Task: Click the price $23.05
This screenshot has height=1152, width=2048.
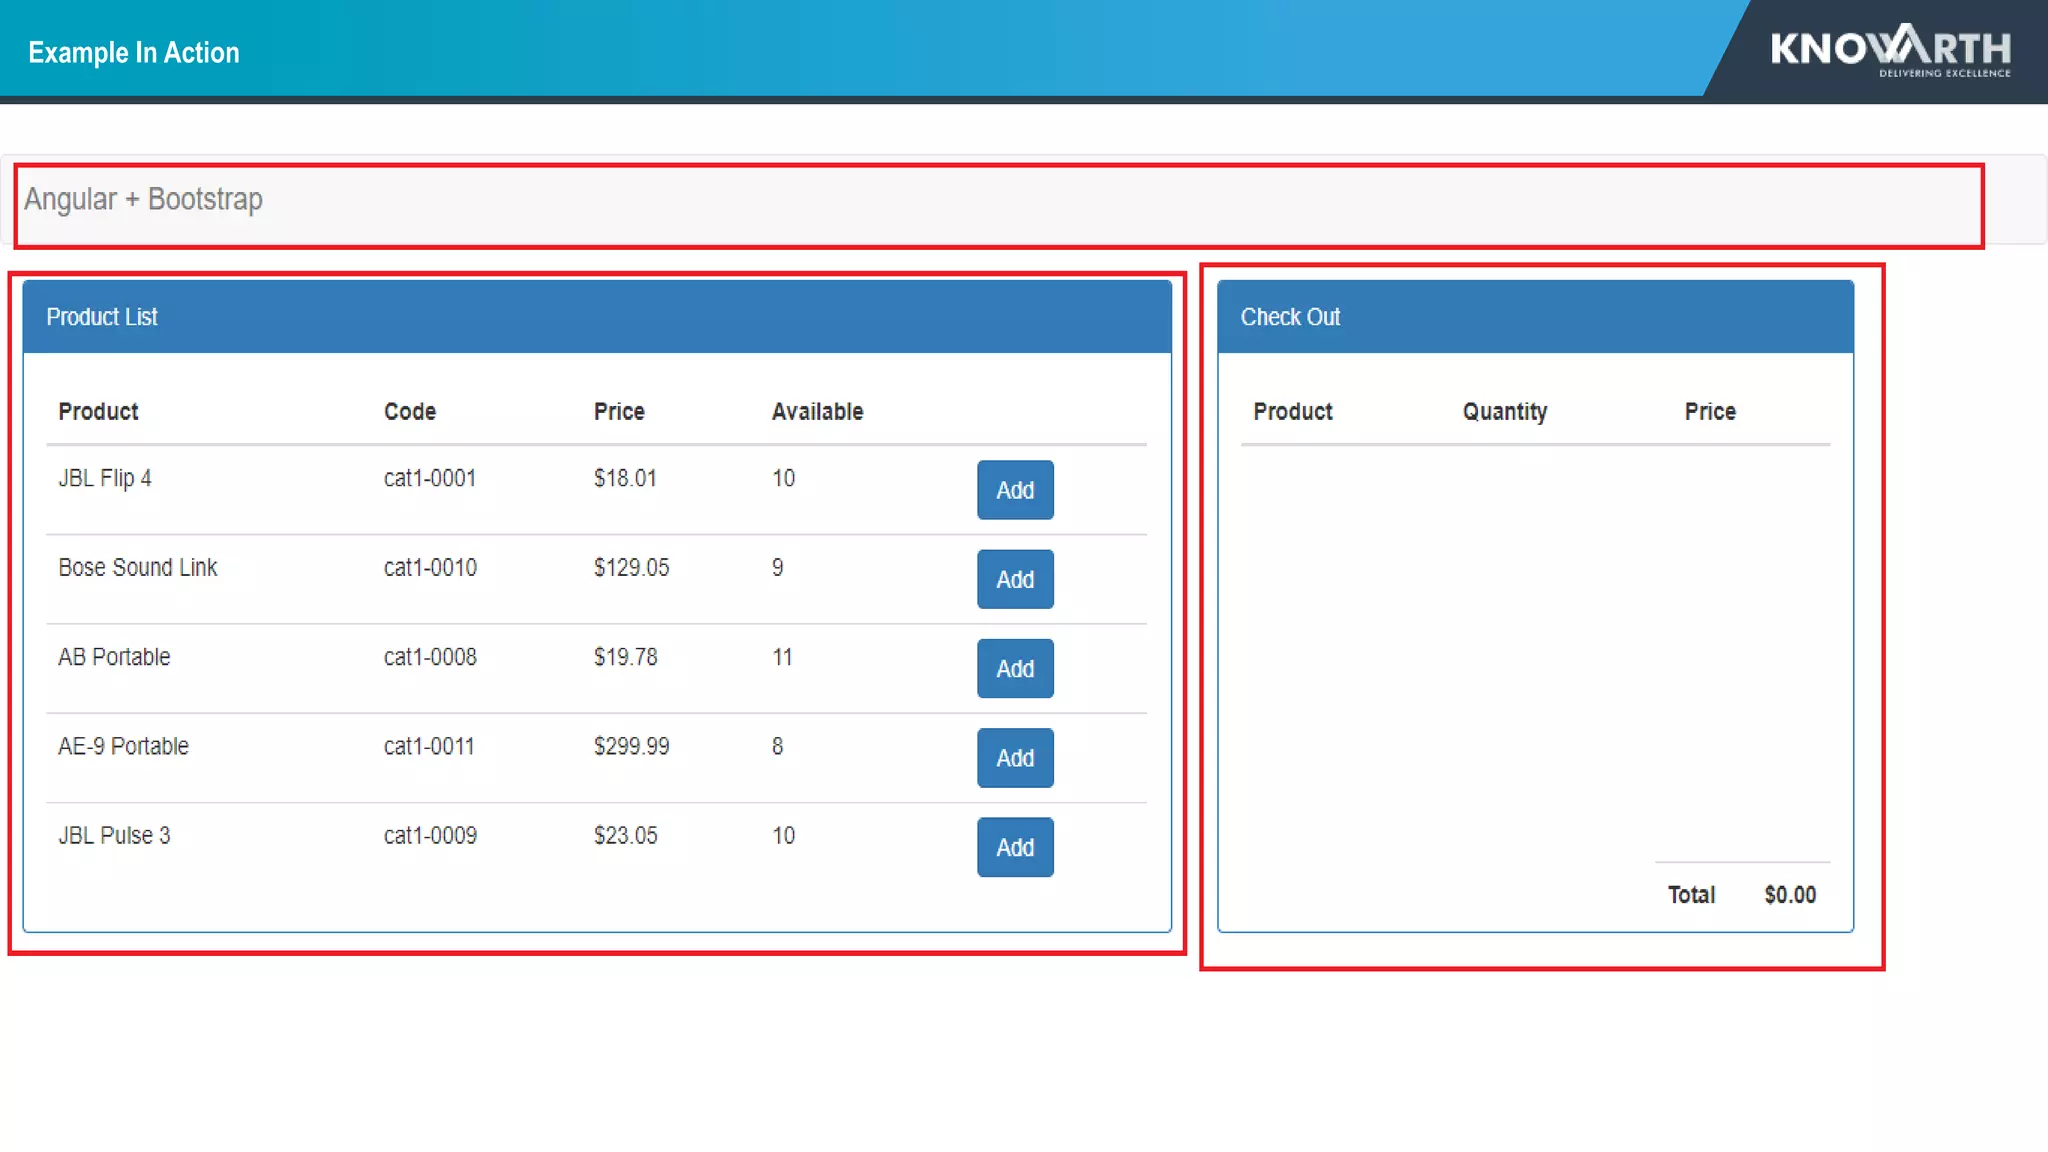Action: 625,835
